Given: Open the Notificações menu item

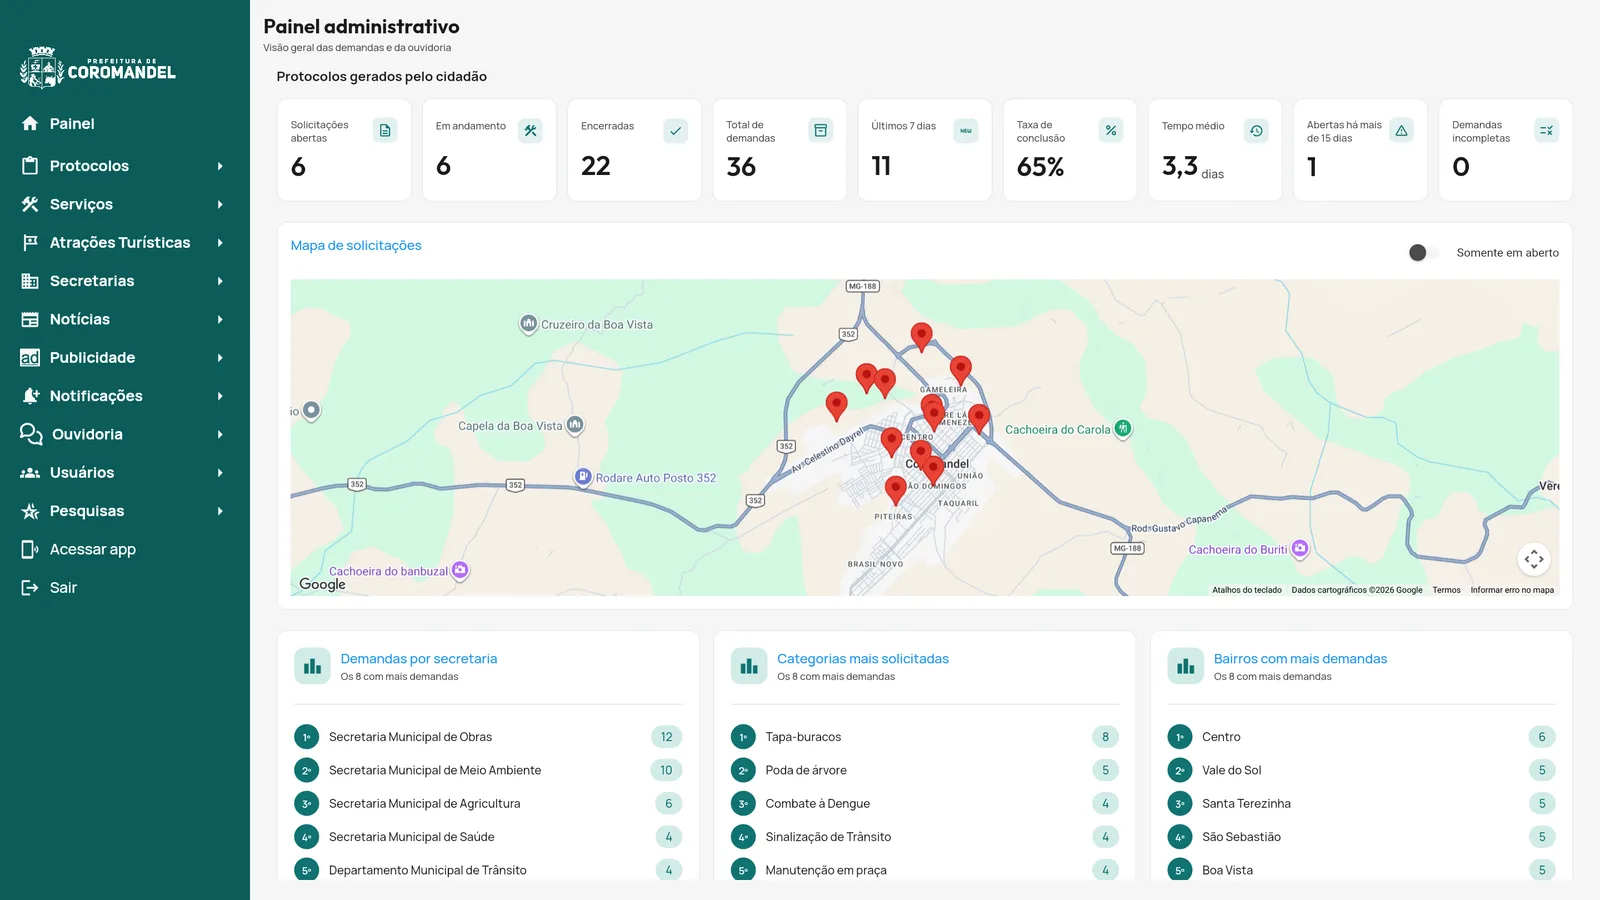Looking at the screenshot, I should pyautogui.click(x=125, y=396).
